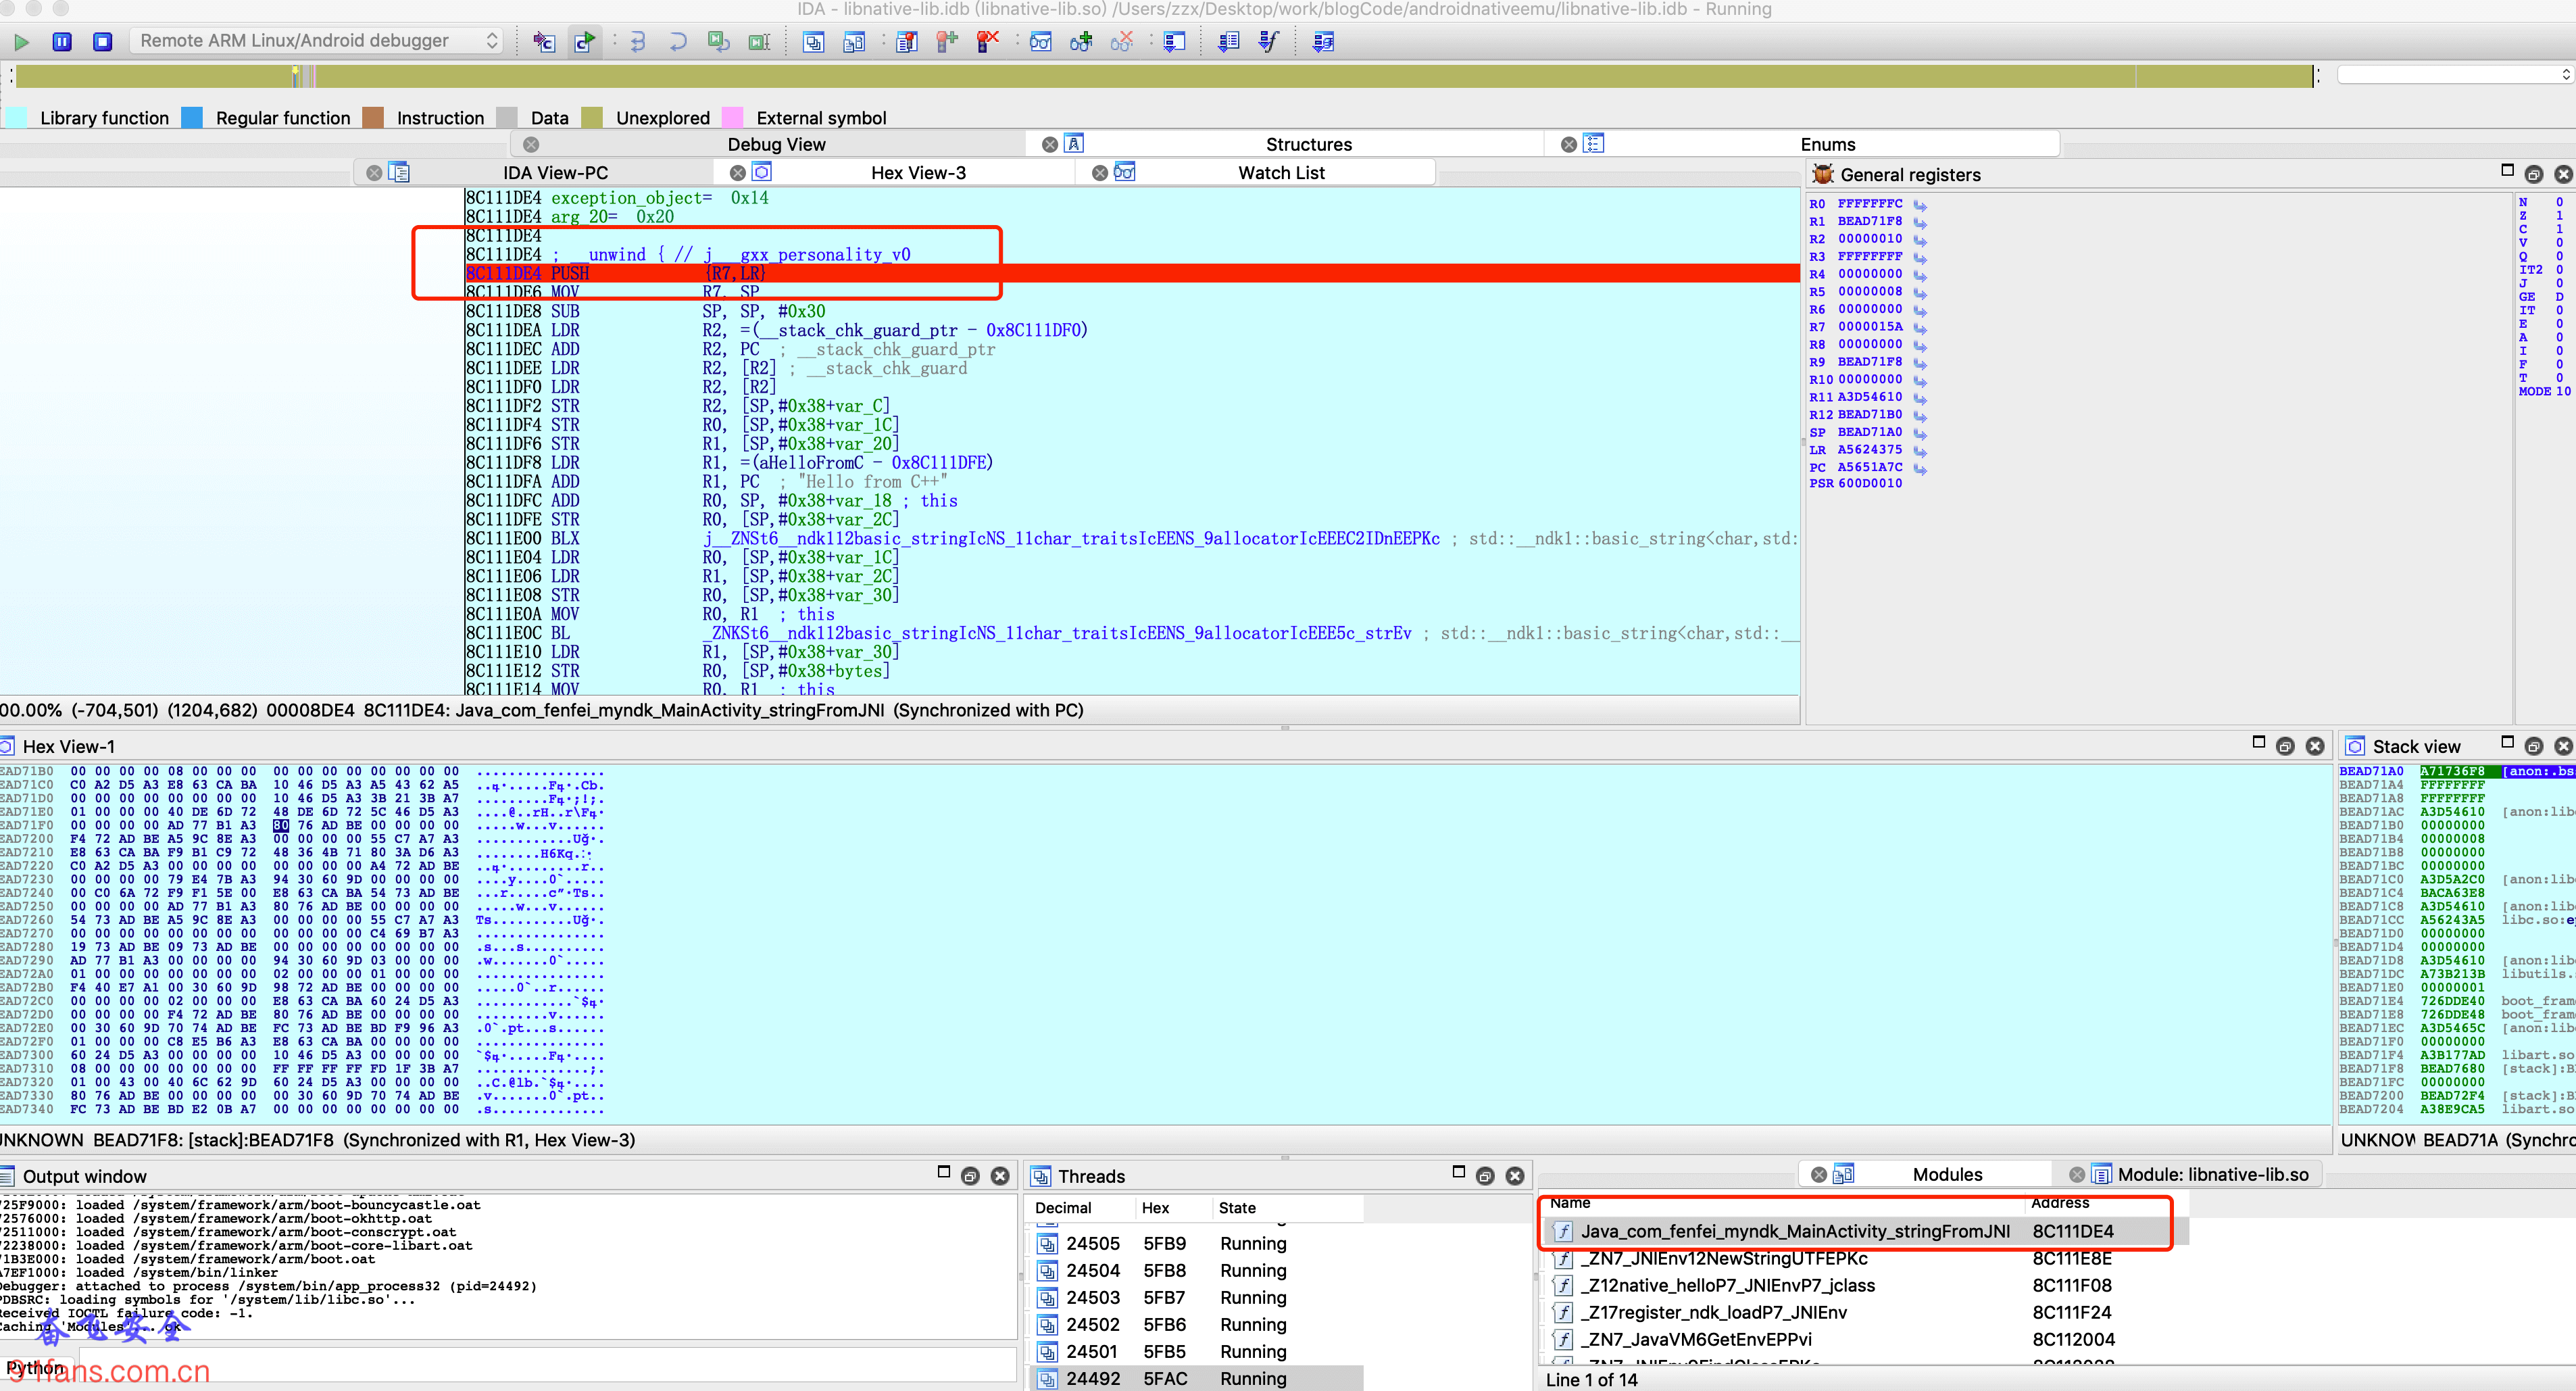Click the Step over toolbar icon
The image size is (2576, 1391).
click(678, 42)
